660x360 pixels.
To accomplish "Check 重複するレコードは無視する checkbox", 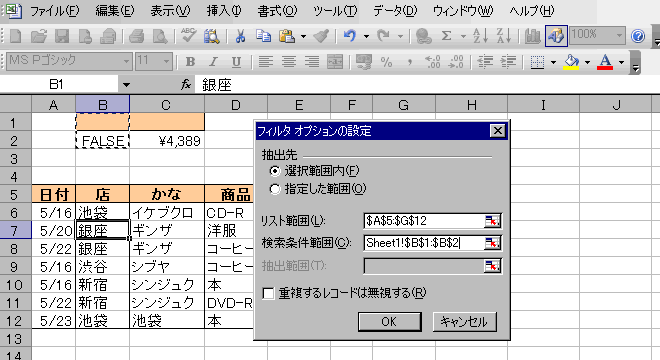I will (x=268, y=293).
